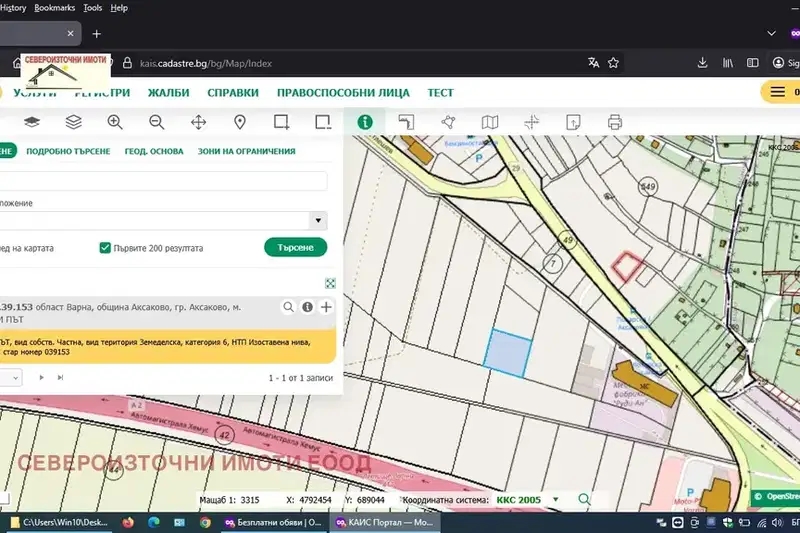The image size is (800, 533).
Task: Select the zoom out magnifier tool
Action: click(x=157, y=122)
